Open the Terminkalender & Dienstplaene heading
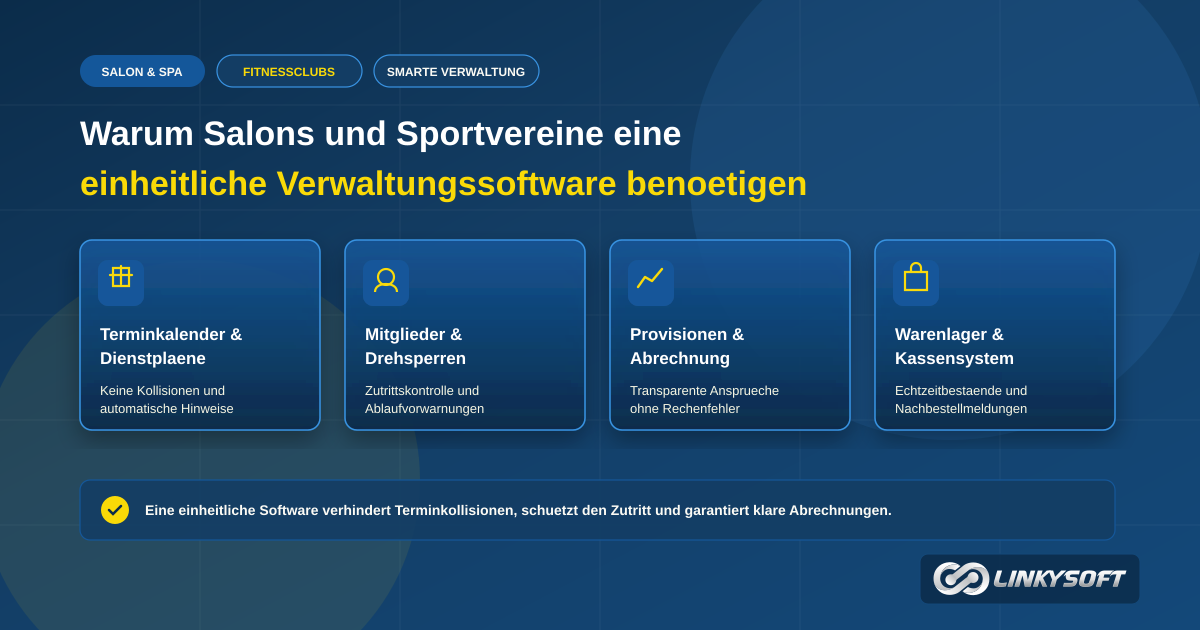The width and height of the screenshot is (1200, 630). pos(171,346)
